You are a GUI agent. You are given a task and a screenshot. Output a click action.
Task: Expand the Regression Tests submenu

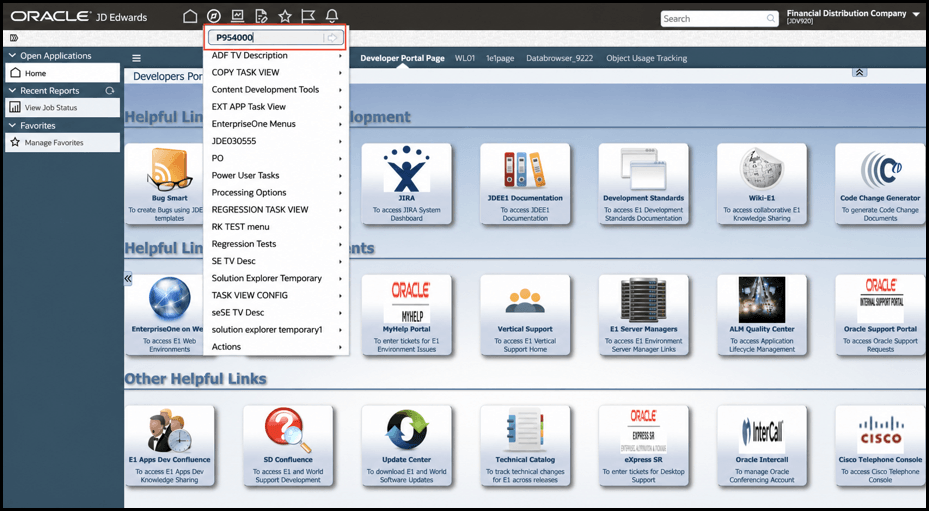tap(276, 244)
